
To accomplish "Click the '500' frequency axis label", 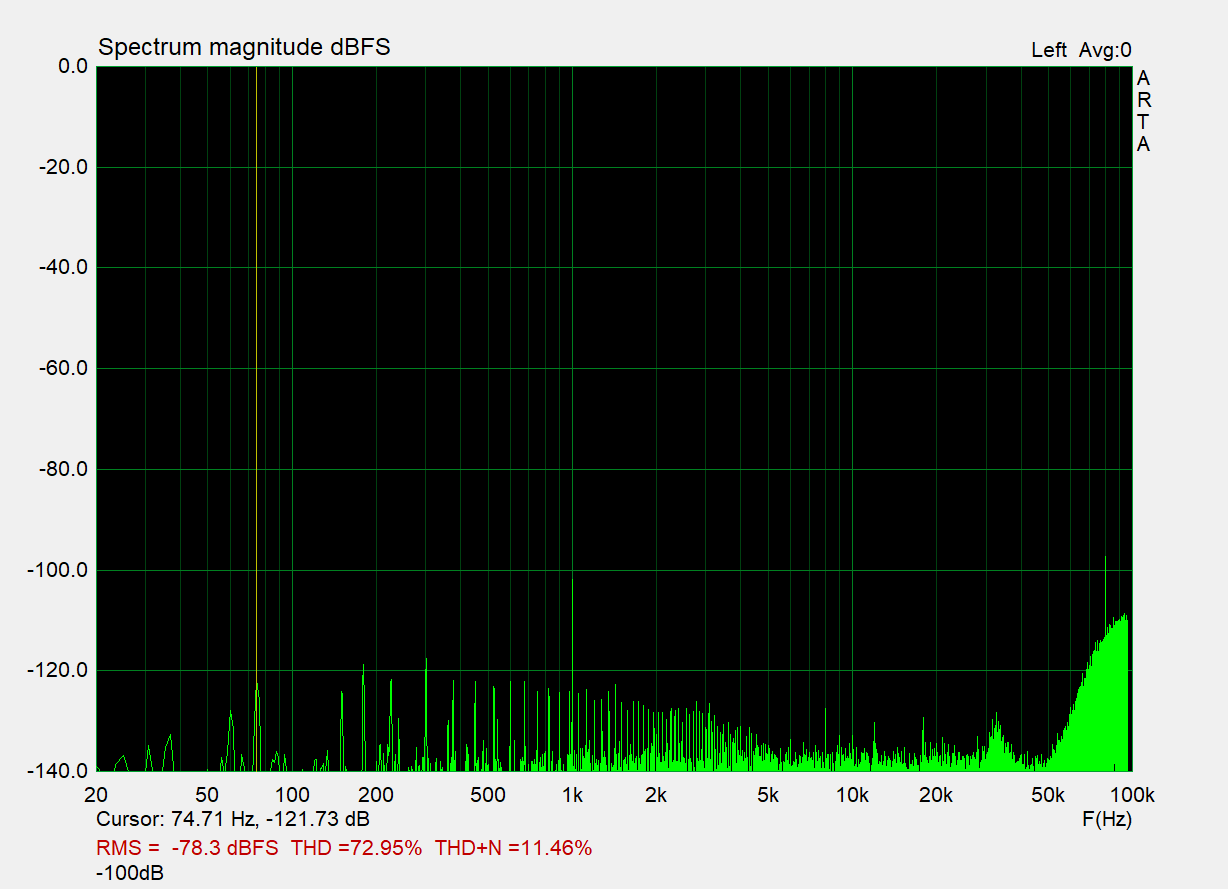I will click(488, 796).
